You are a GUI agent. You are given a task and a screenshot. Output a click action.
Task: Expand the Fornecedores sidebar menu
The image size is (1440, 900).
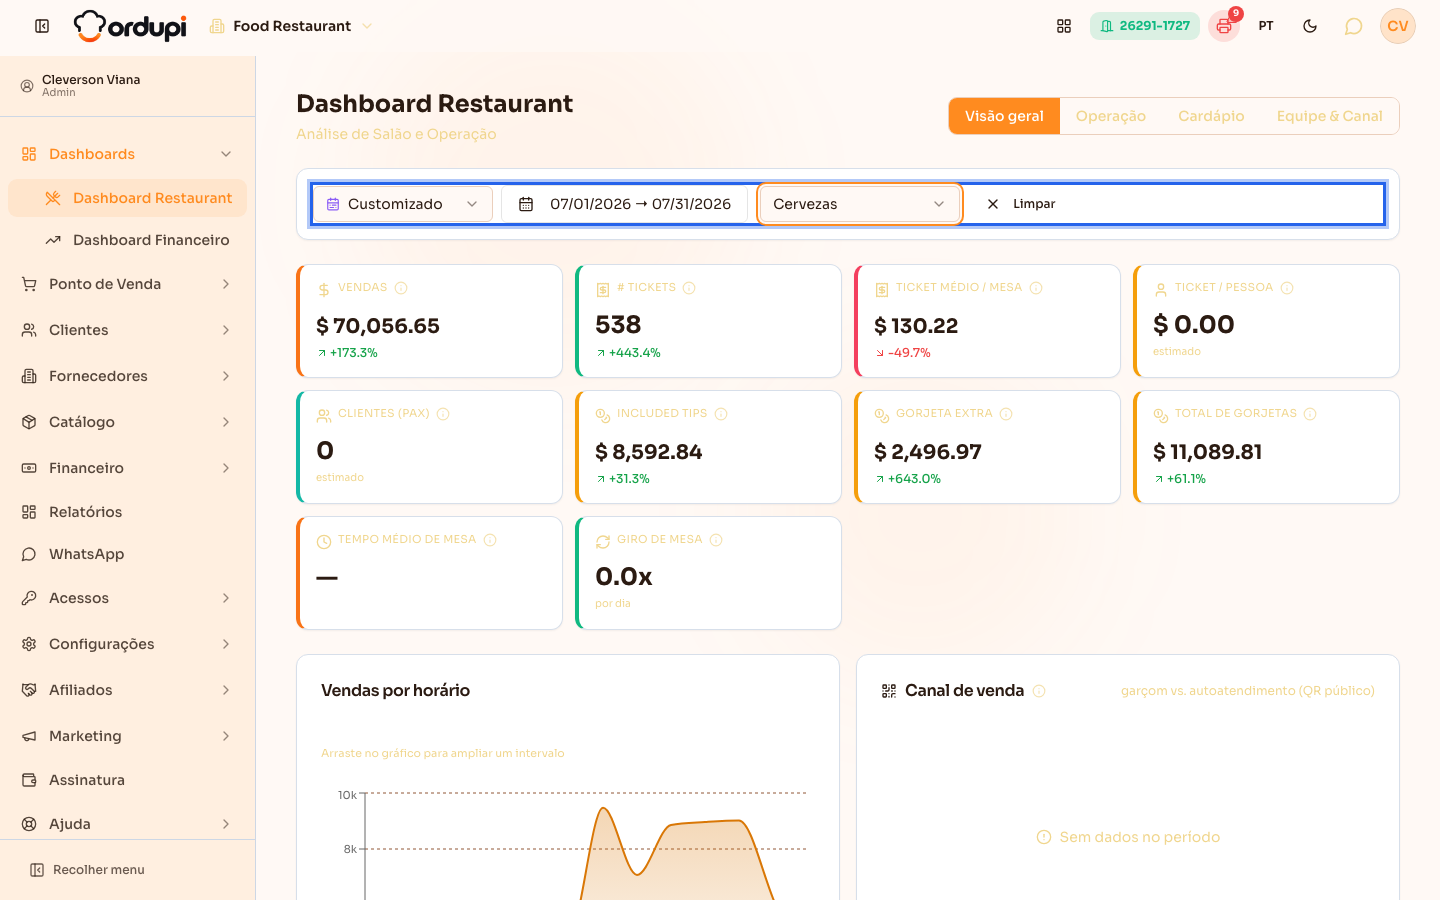coord(127,376)
